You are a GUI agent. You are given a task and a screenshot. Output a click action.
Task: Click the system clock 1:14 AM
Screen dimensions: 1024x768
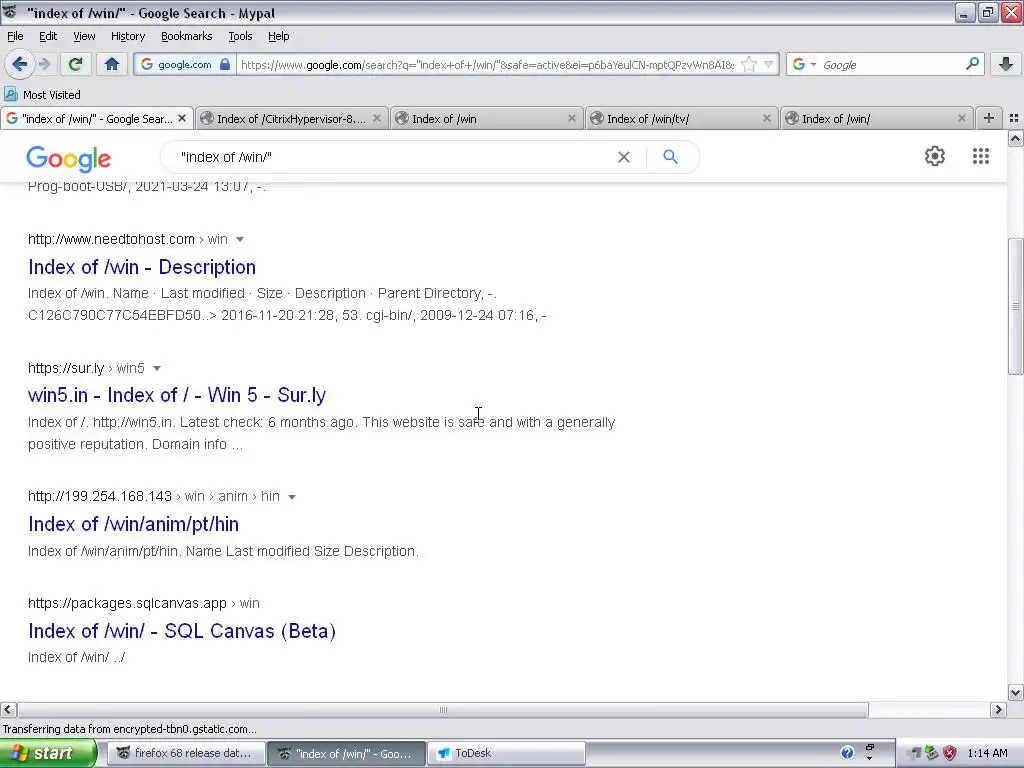point(987,753)
